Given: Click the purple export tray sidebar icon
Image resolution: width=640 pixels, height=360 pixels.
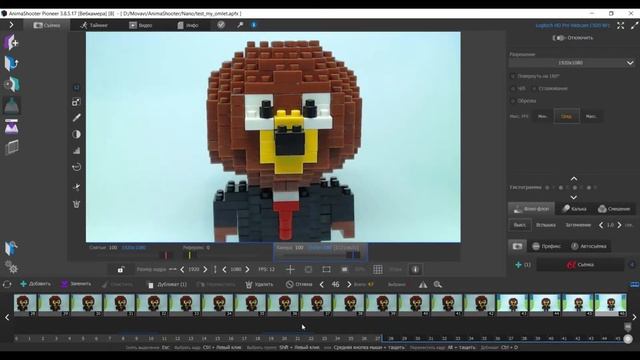Looking at the screenshot, I should point(11,127).
